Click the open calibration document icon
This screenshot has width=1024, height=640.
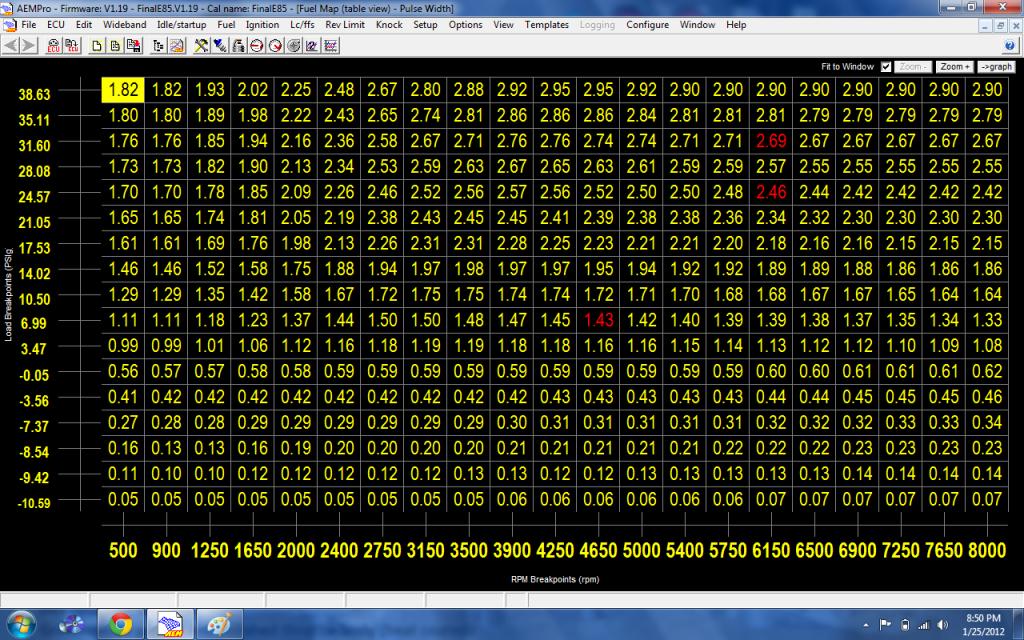tap(115, 46)
